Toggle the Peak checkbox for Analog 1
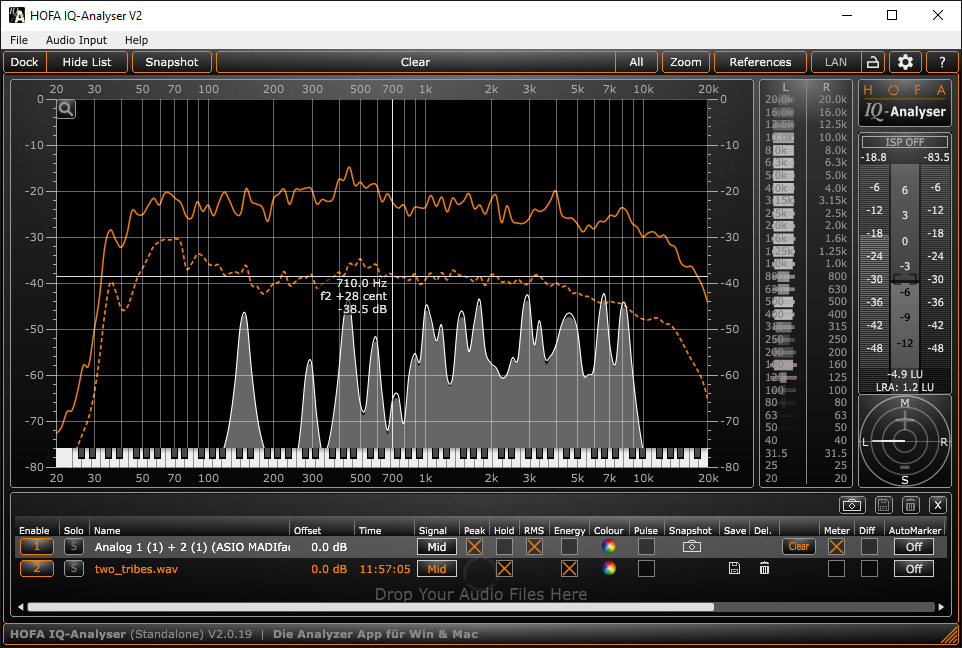The image size is (962, 648). tap(474, 547)
